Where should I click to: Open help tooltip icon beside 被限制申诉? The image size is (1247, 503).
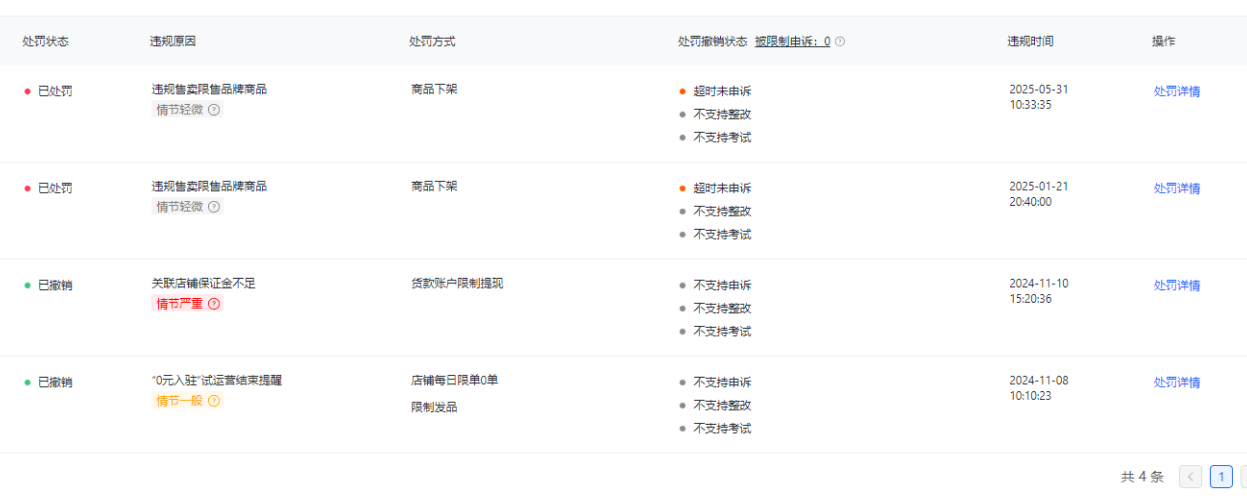click(x=840, y=42)
